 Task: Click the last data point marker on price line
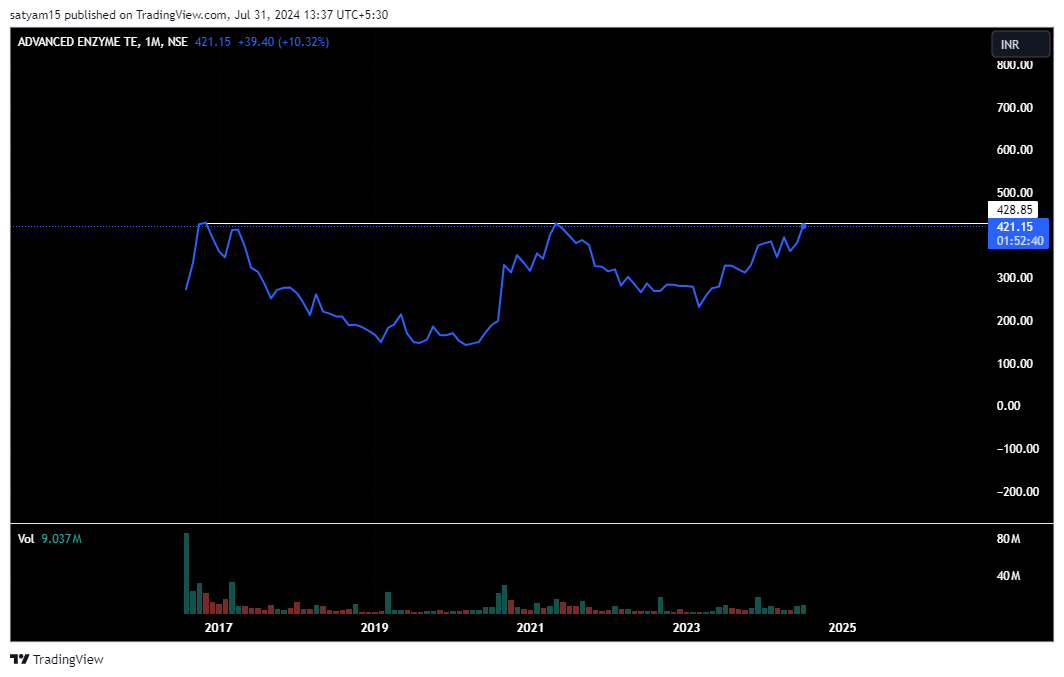pyautogui.click(x=803, y=226)
